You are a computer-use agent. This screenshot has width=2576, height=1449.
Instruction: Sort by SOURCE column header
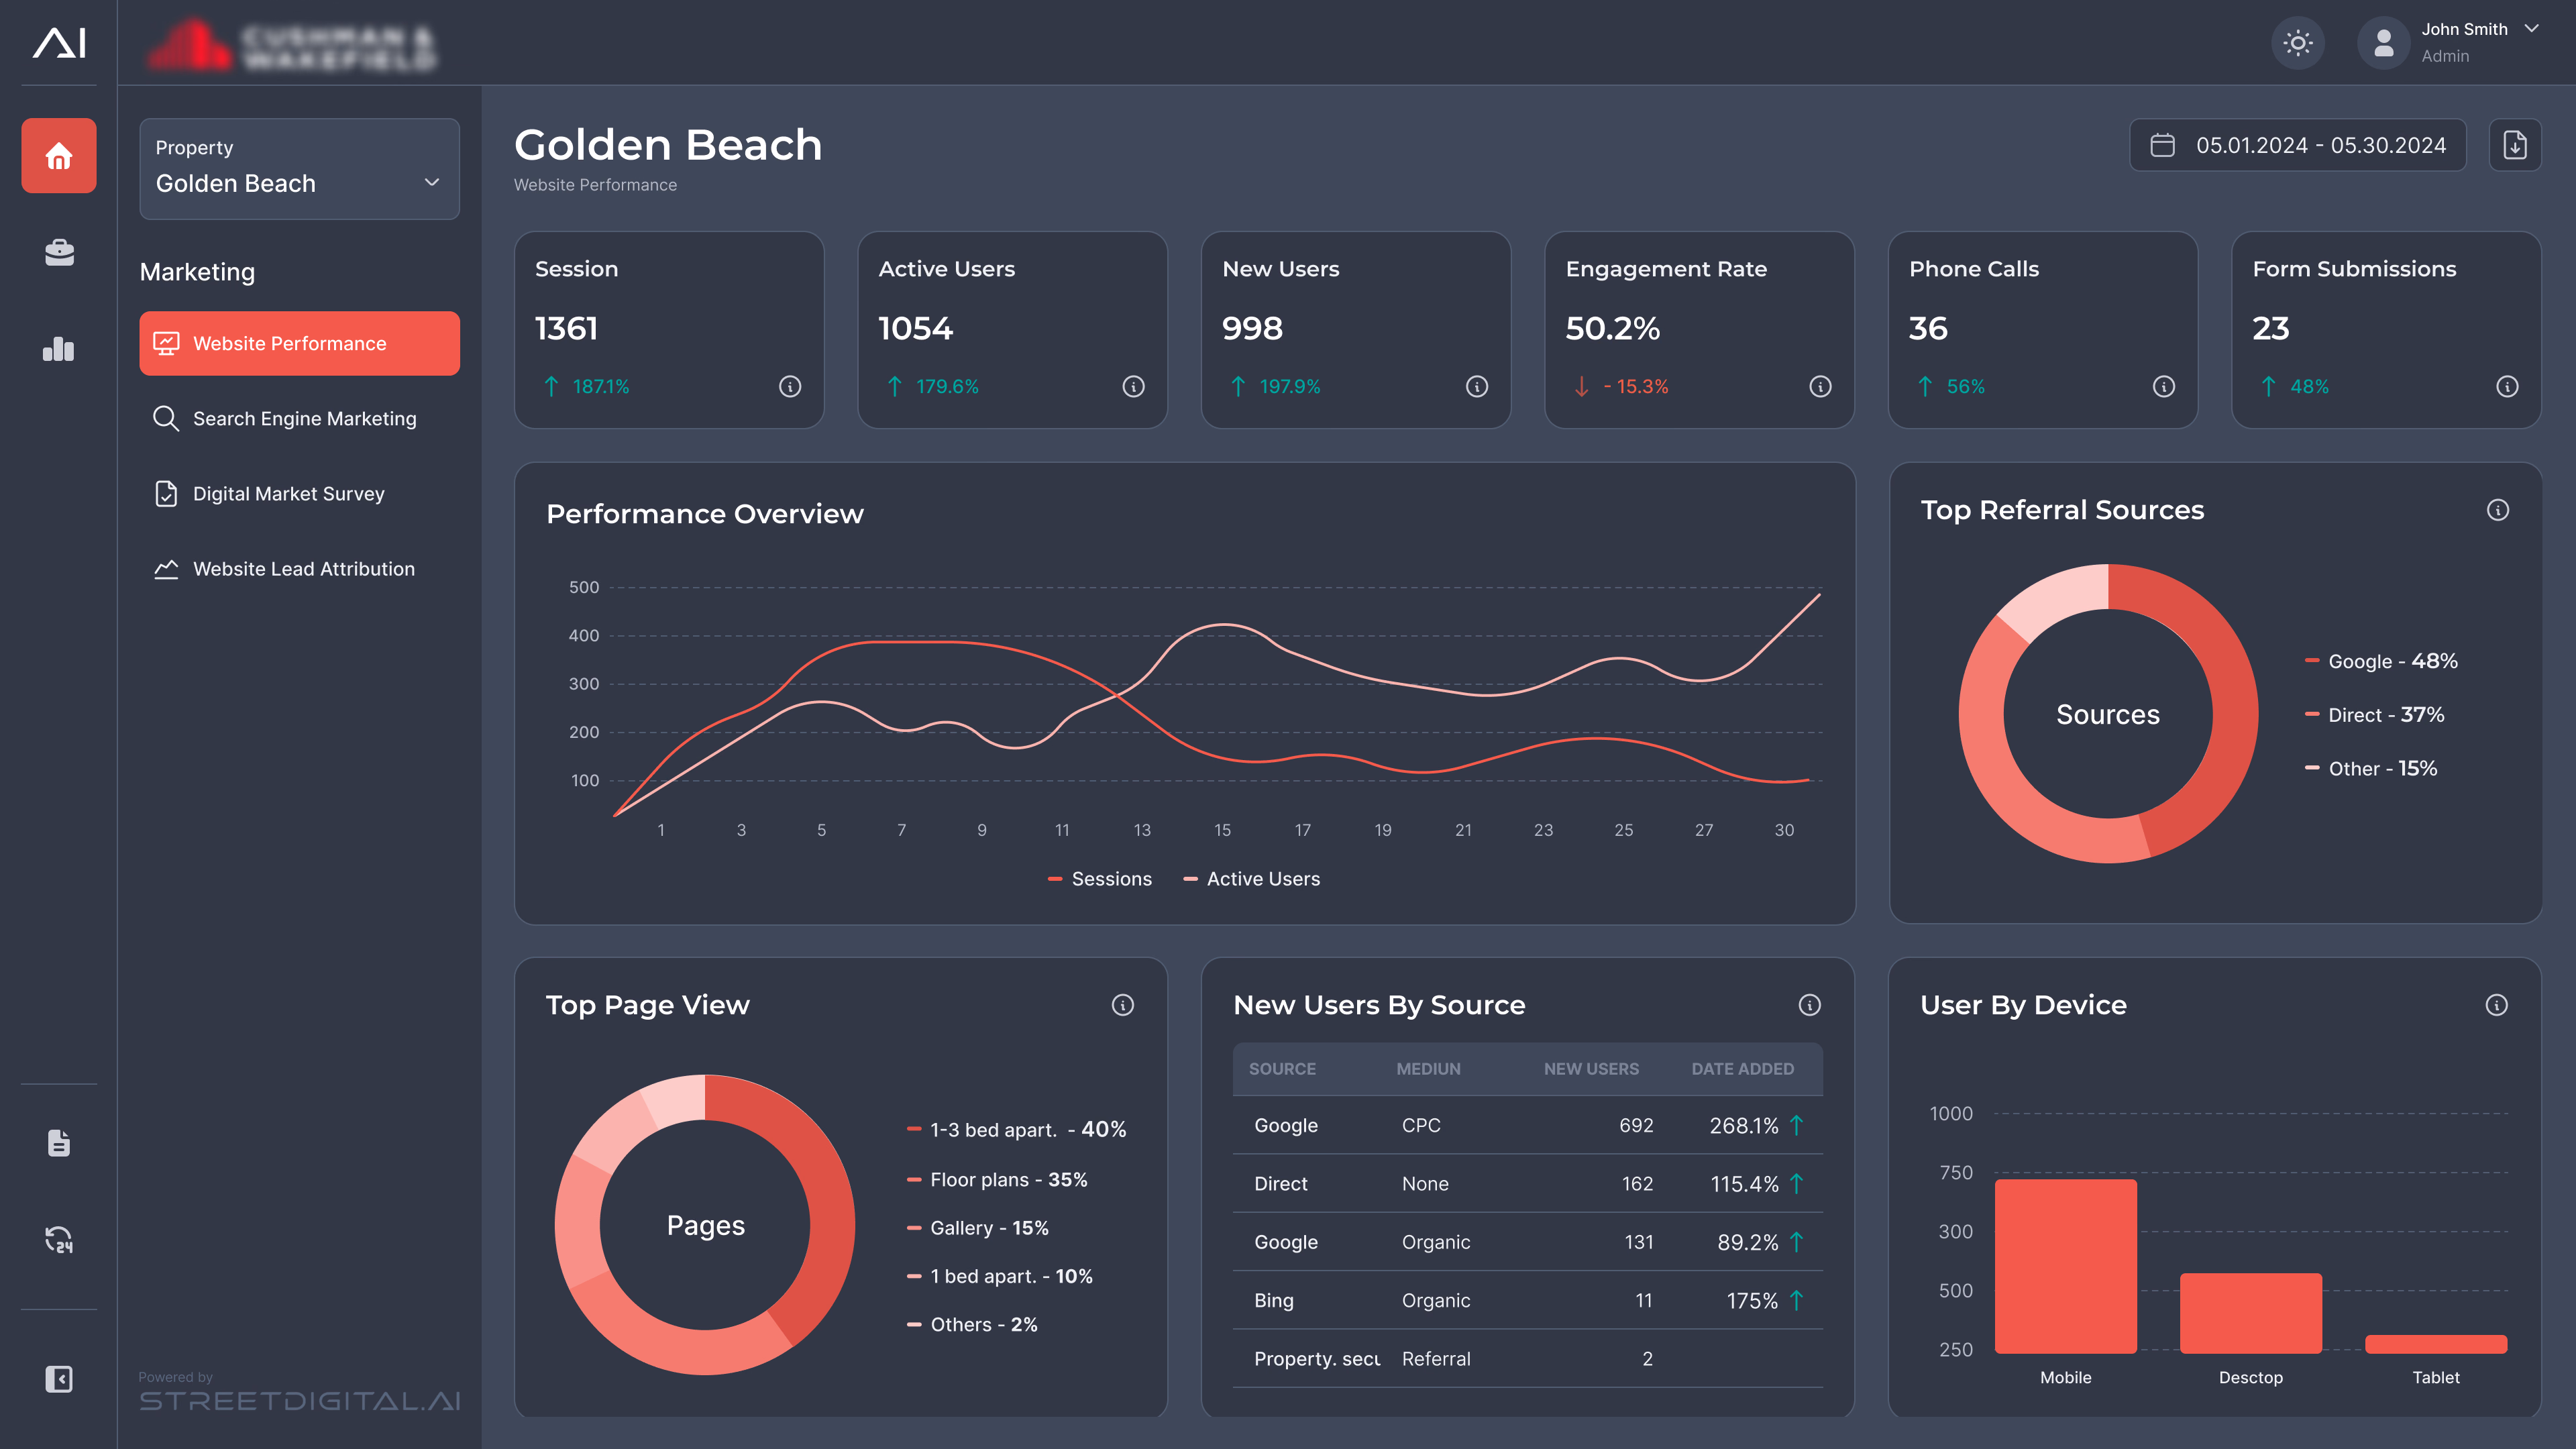pos(1282,1069)
